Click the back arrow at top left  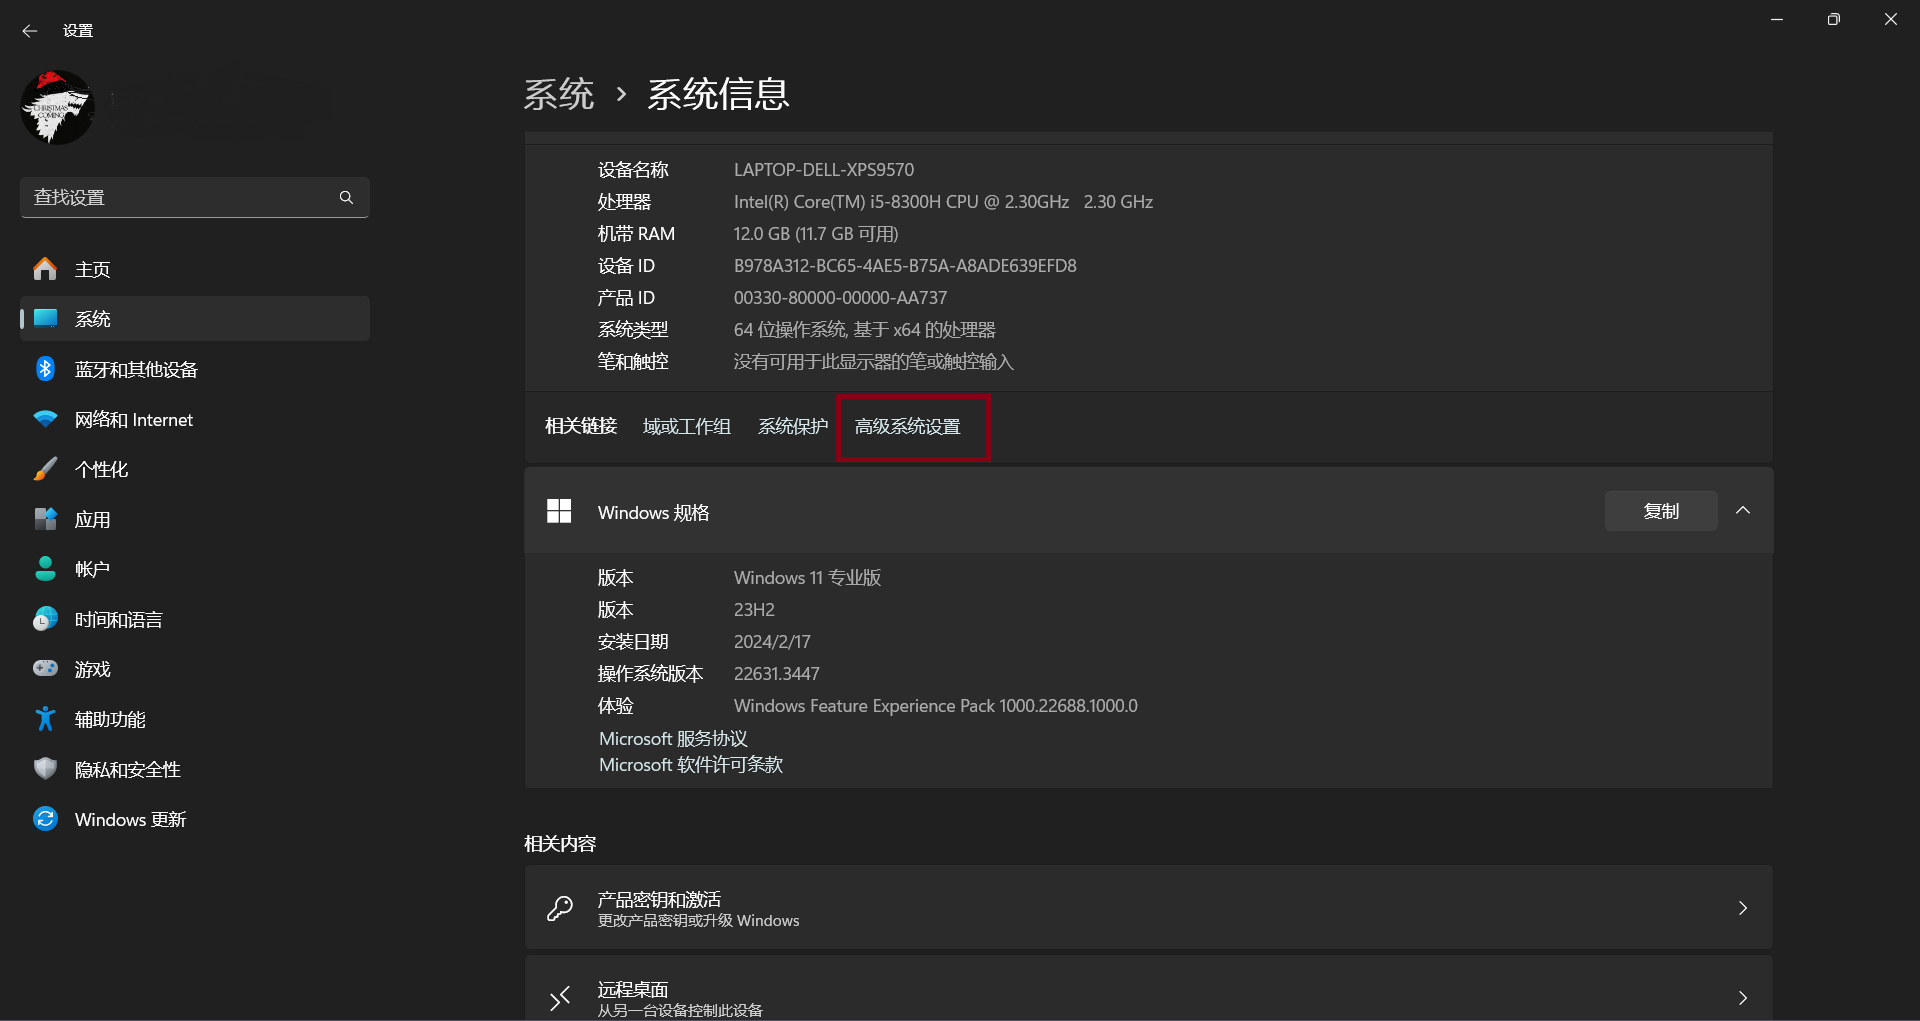[29, 30]
